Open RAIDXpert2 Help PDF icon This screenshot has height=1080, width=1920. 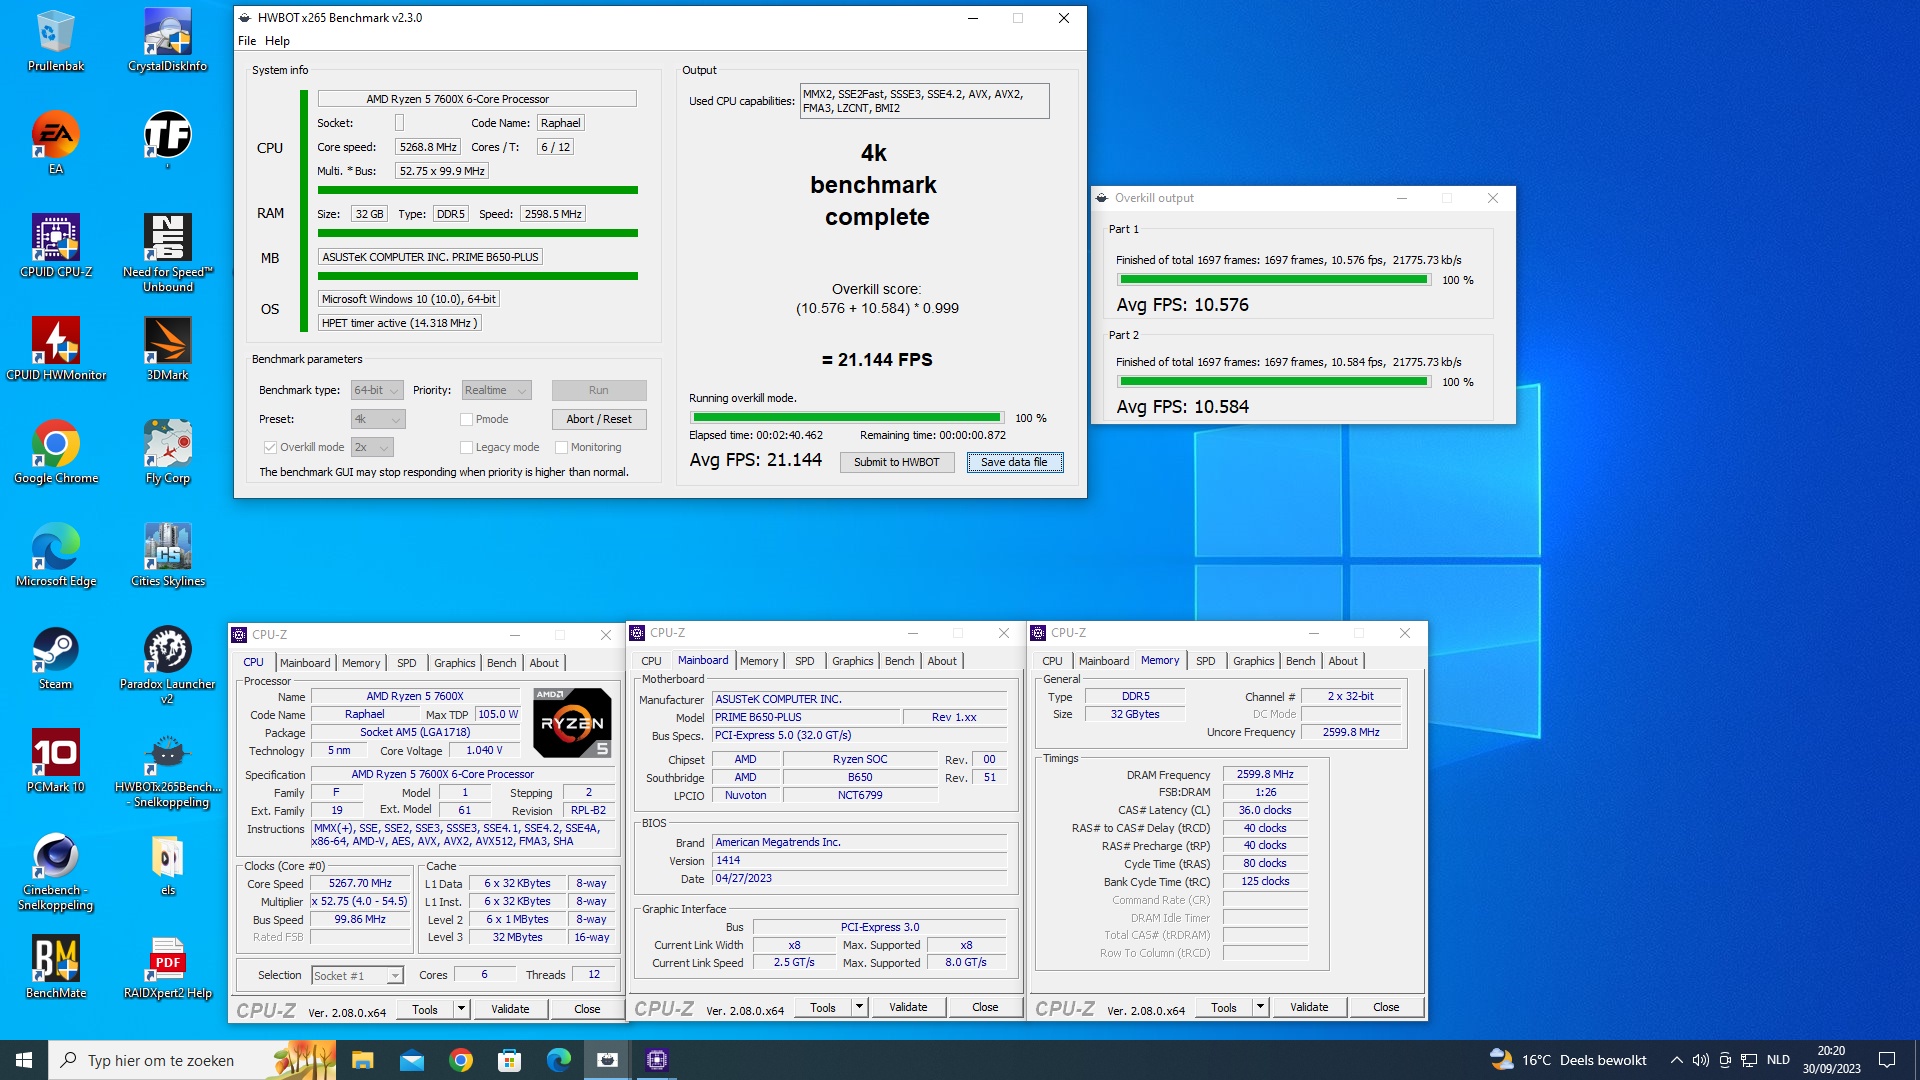click(x=168, y=967)
